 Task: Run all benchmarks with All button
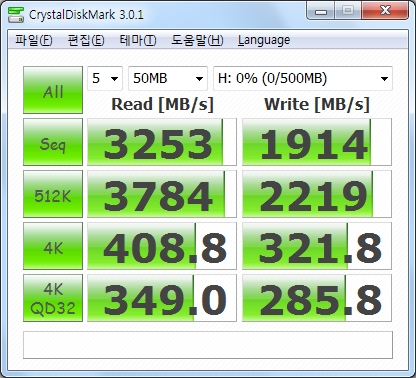click(x=53, y=90)
